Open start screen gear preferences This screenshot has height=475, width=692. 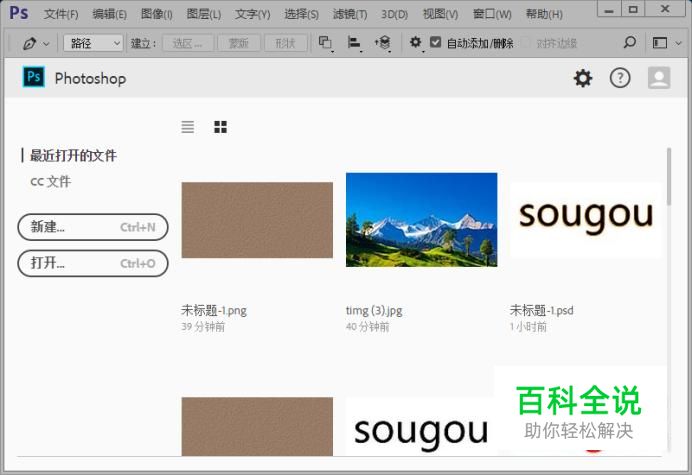[x=583, y=78]
